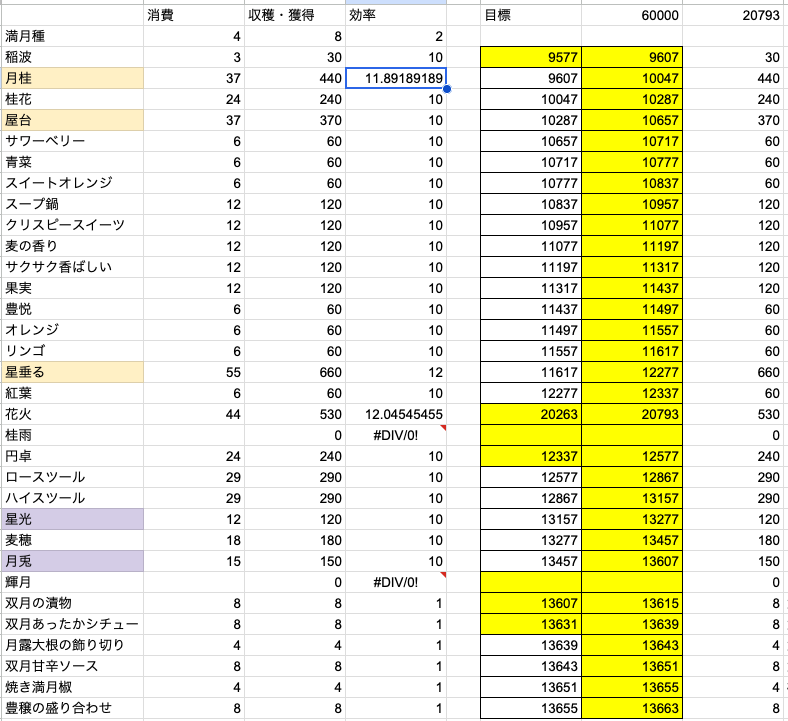Select the efficiency value 12 for 星垂る

pyautogui.click(x=396, y=372)
